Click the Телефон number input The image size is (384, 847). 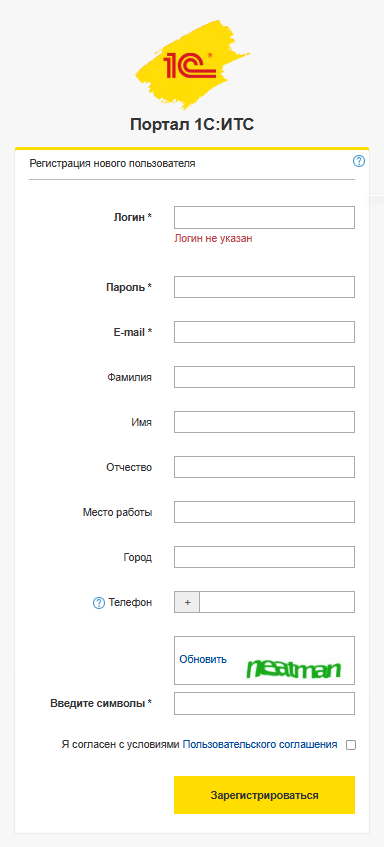[277, 602]
